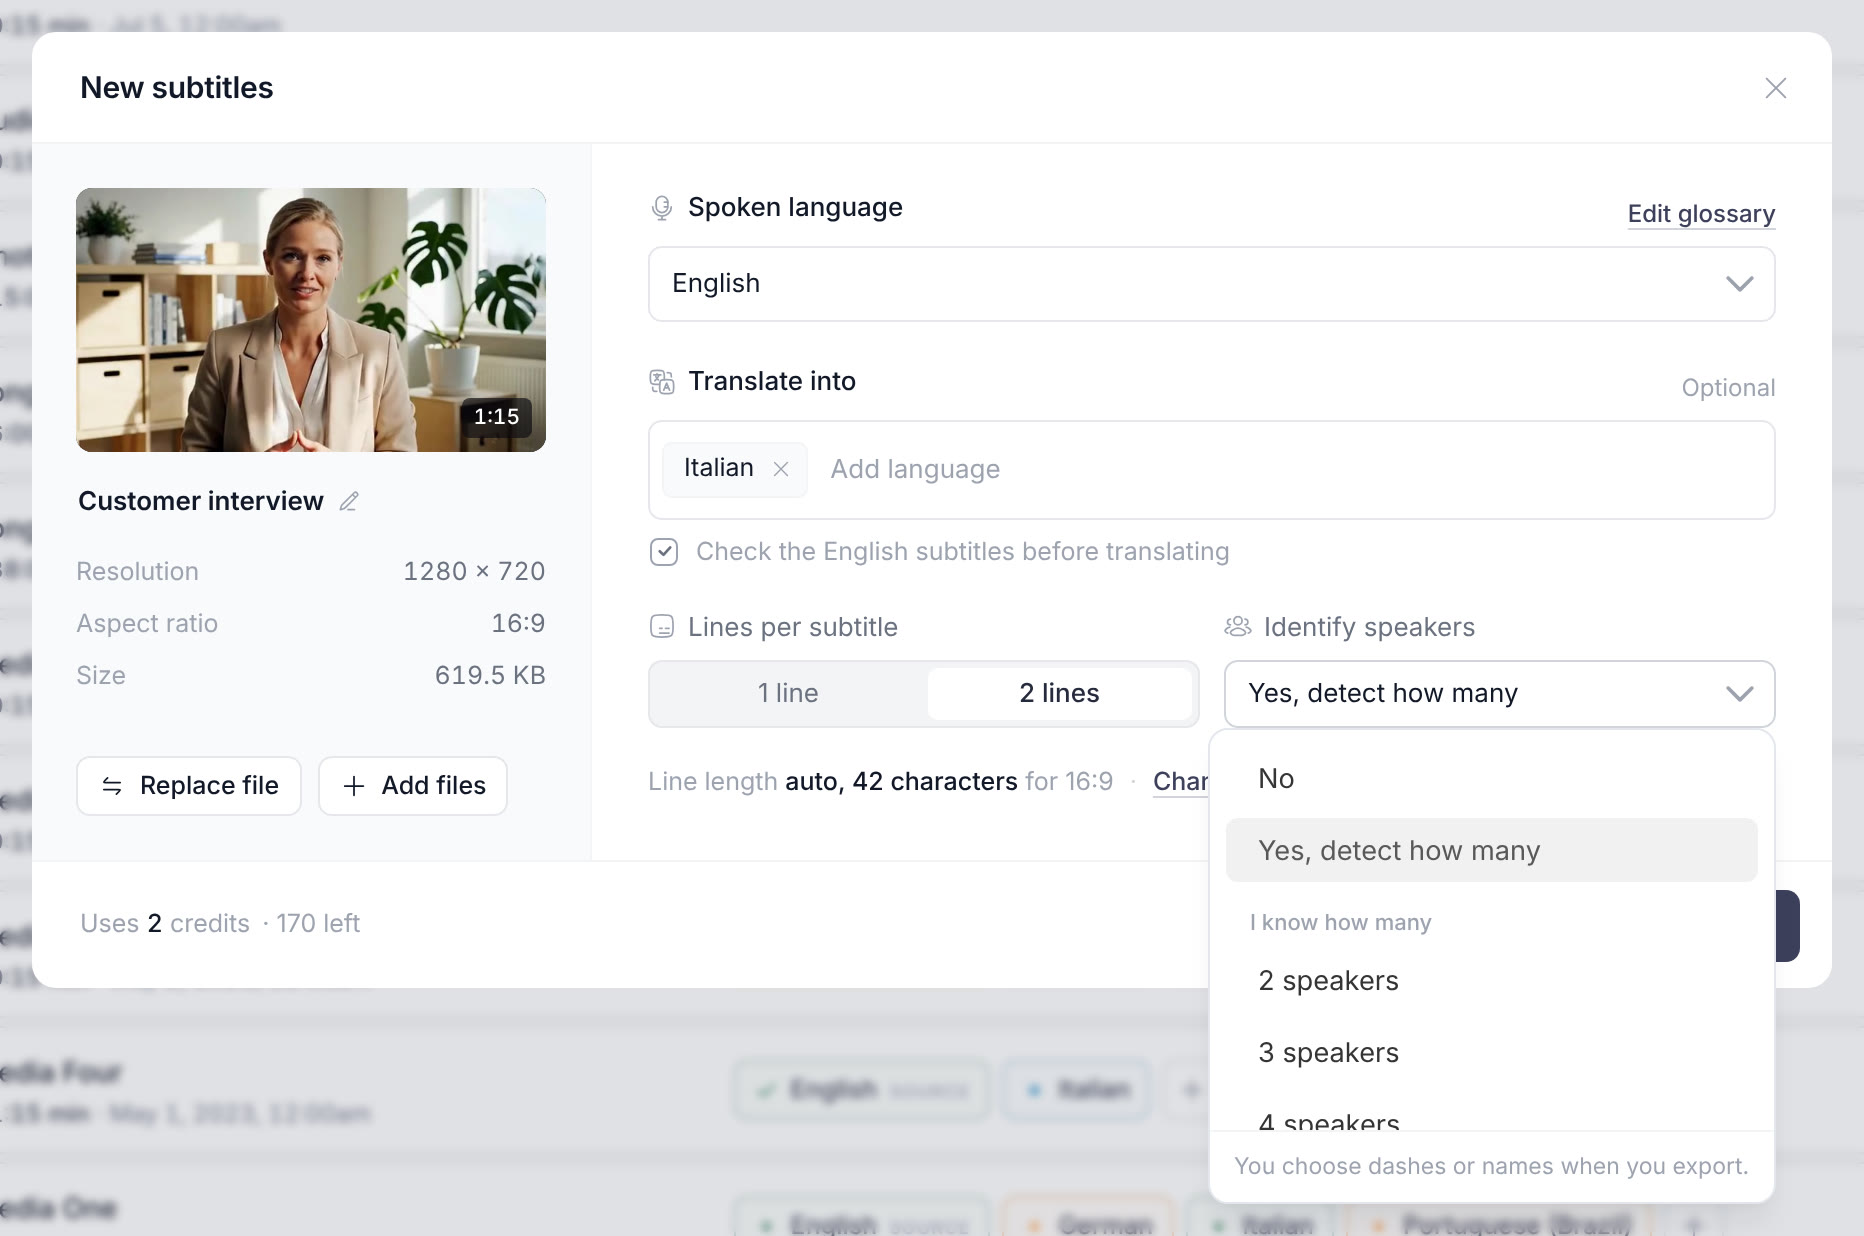1864x1236 pixels.
Task: Click the 1280 × 720 resolution value
Action: (474, 571)
